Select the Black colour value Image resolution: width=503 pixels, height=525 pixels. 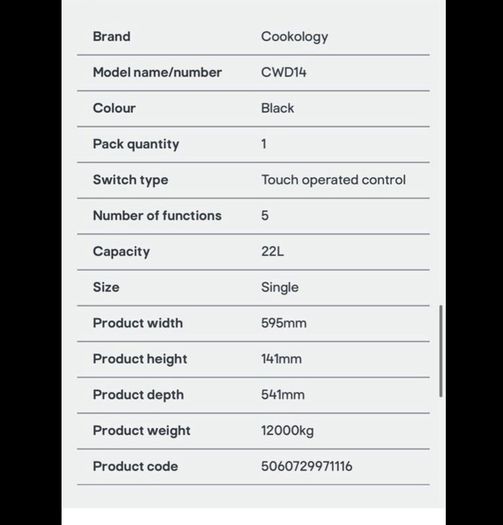point(277,108)
